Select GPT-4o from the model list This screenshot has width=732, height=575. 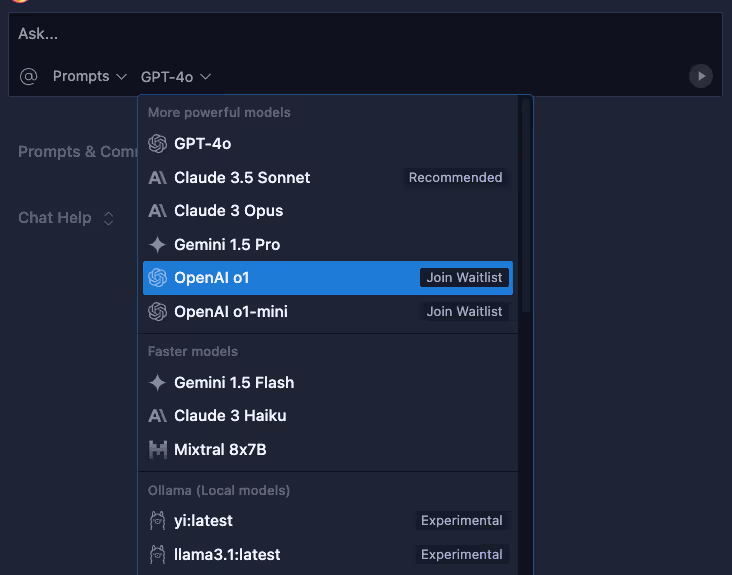[328, 144]
